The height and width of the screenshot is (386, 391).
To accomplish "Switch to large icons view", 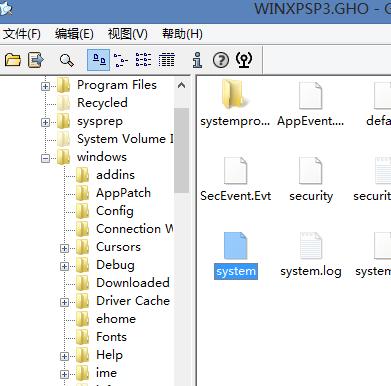I will (98, 60).
